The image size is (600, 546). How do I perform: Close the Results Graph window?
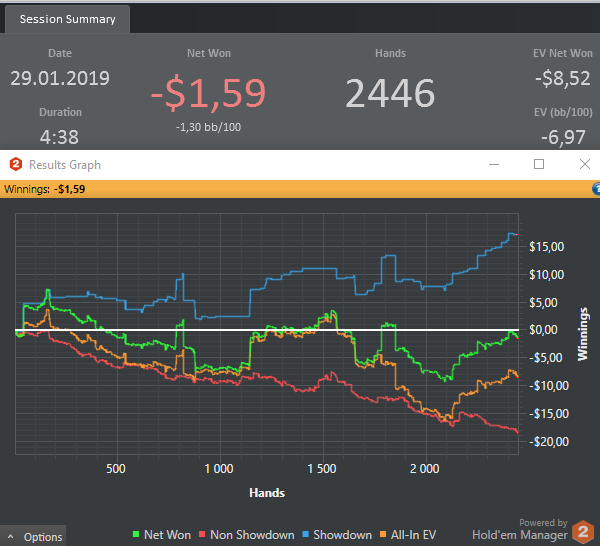(x=584, y=164)
